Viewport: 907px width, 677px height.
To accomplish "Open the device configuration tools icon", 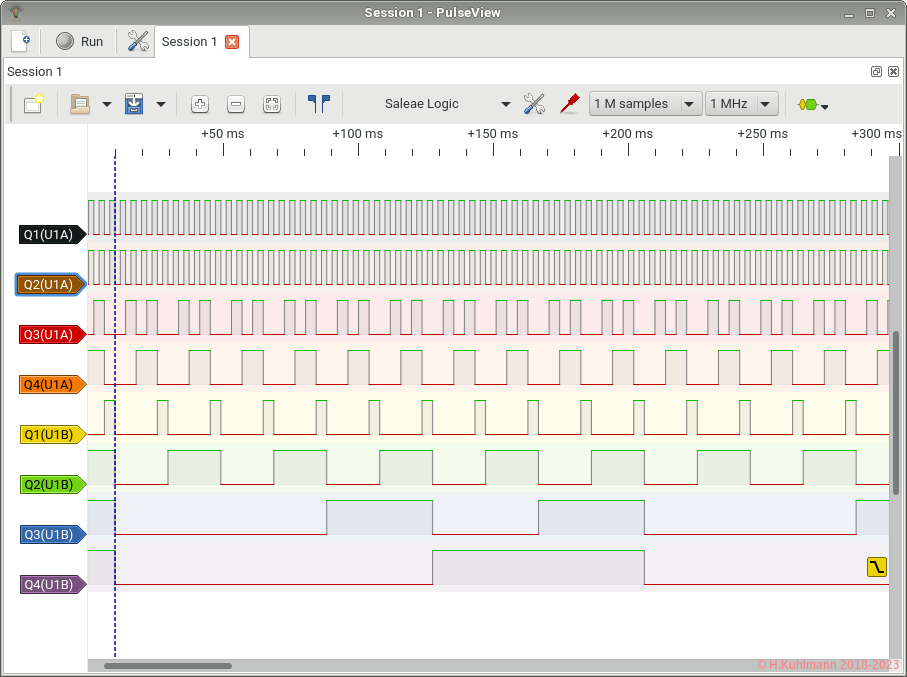I will (534, 104).
